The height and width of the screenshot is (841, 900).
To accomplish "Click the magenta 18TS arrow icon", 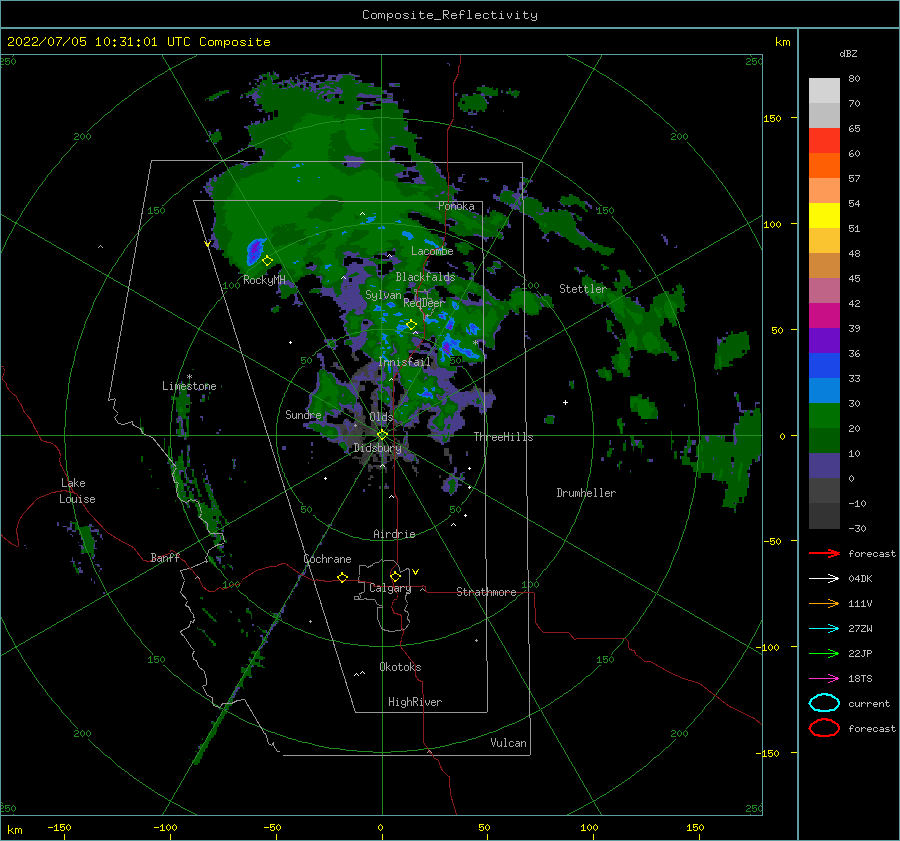I will tap(824, 679).
